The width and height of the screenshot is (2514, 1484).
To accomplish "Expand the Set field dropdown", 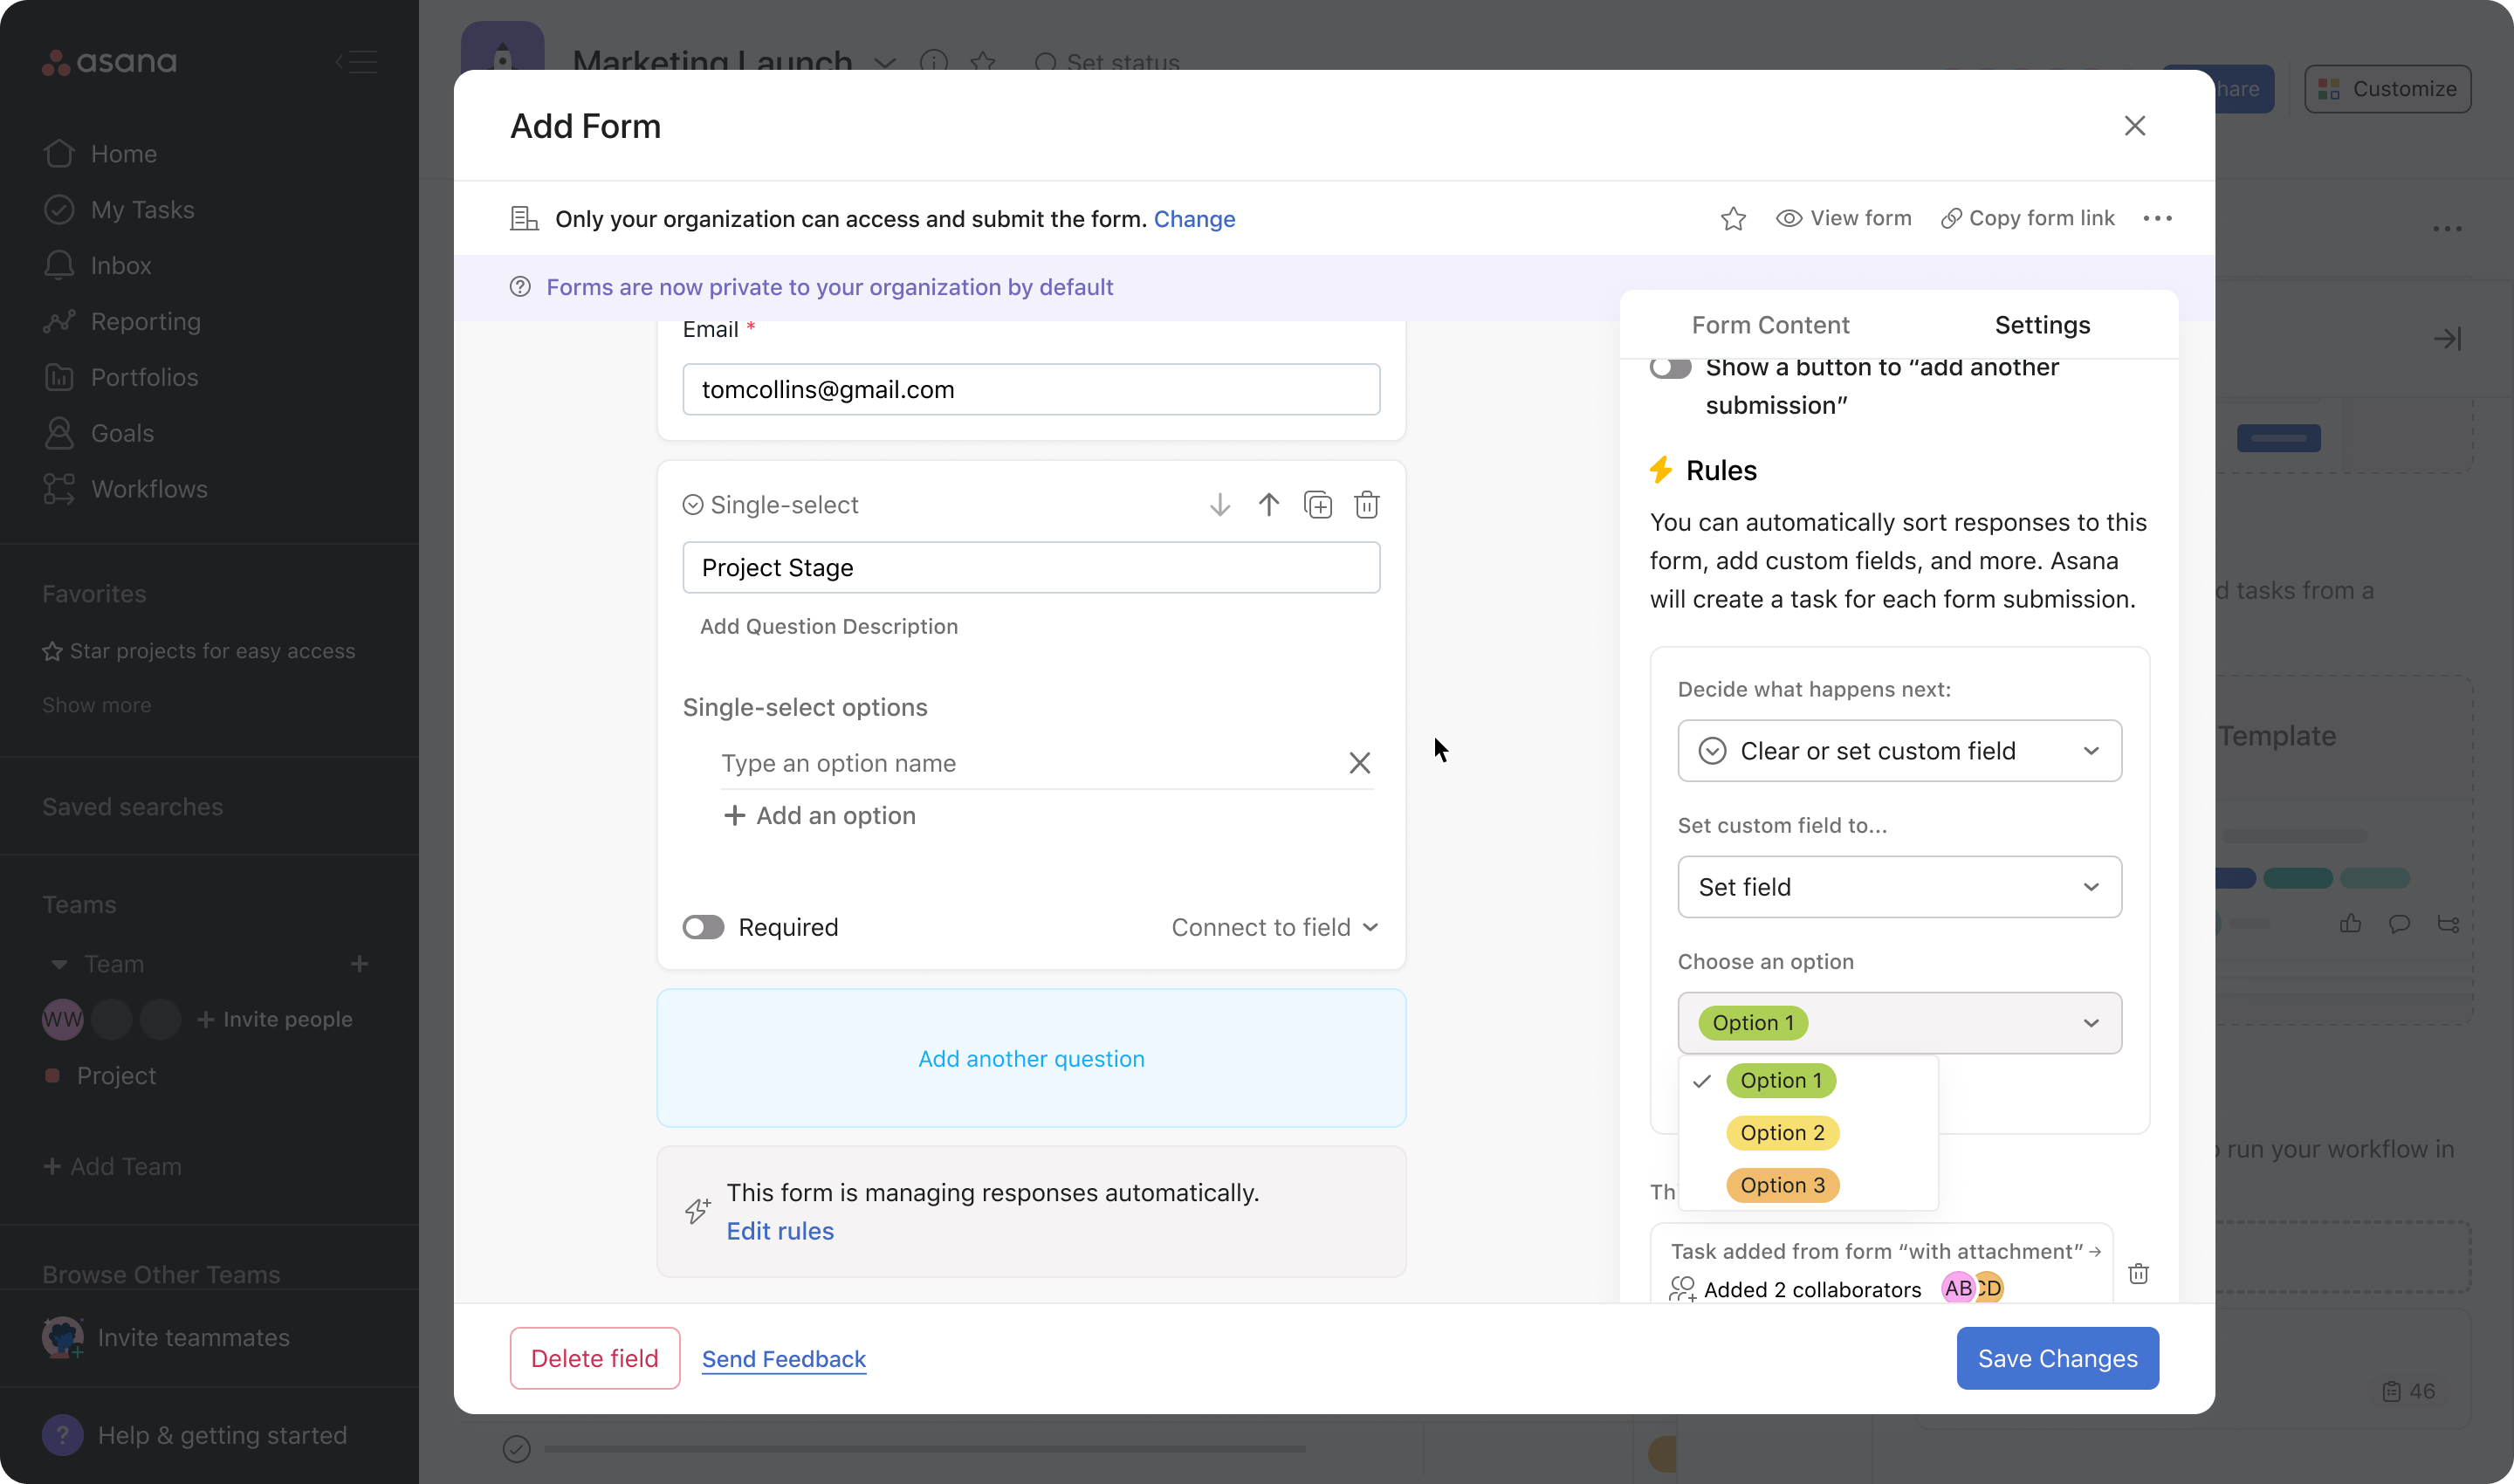I will 1899,887.
